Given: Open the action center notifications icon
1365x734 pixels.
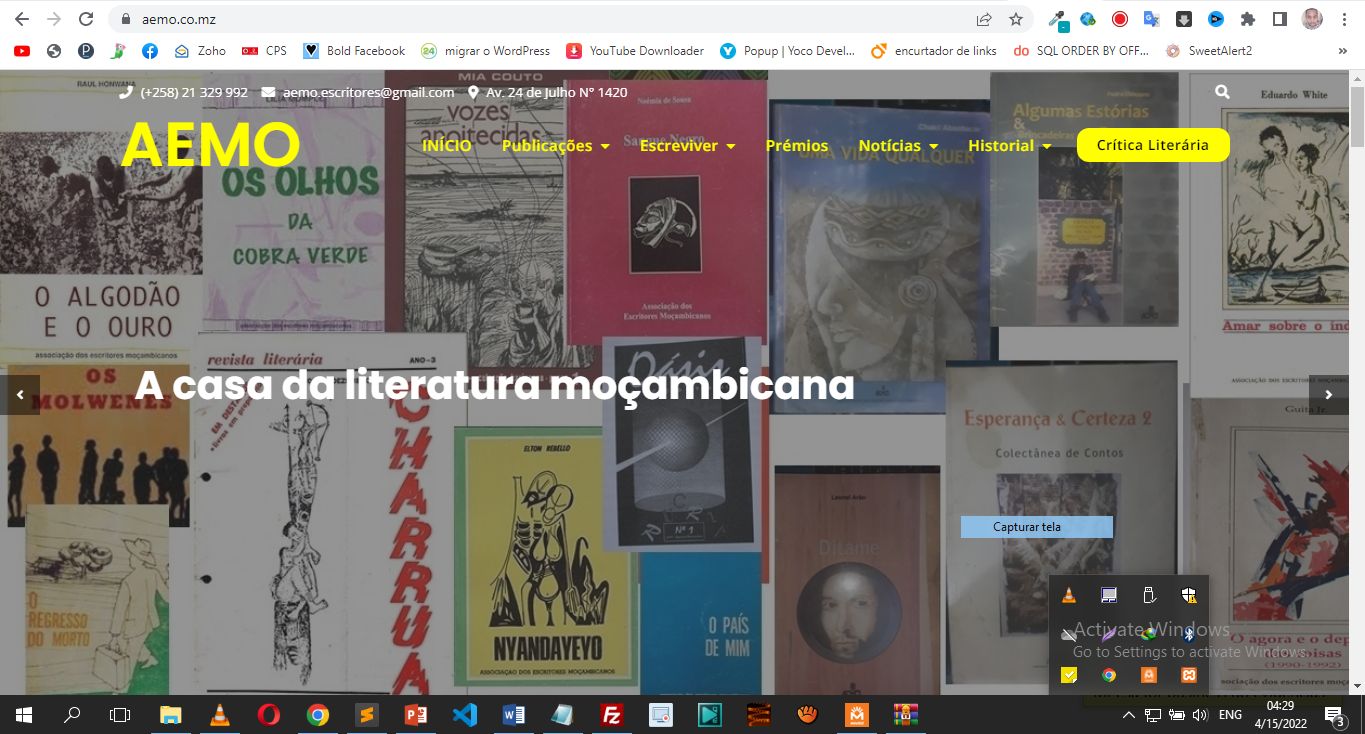Looking at the screenshot, I should tap(1334, 715).
